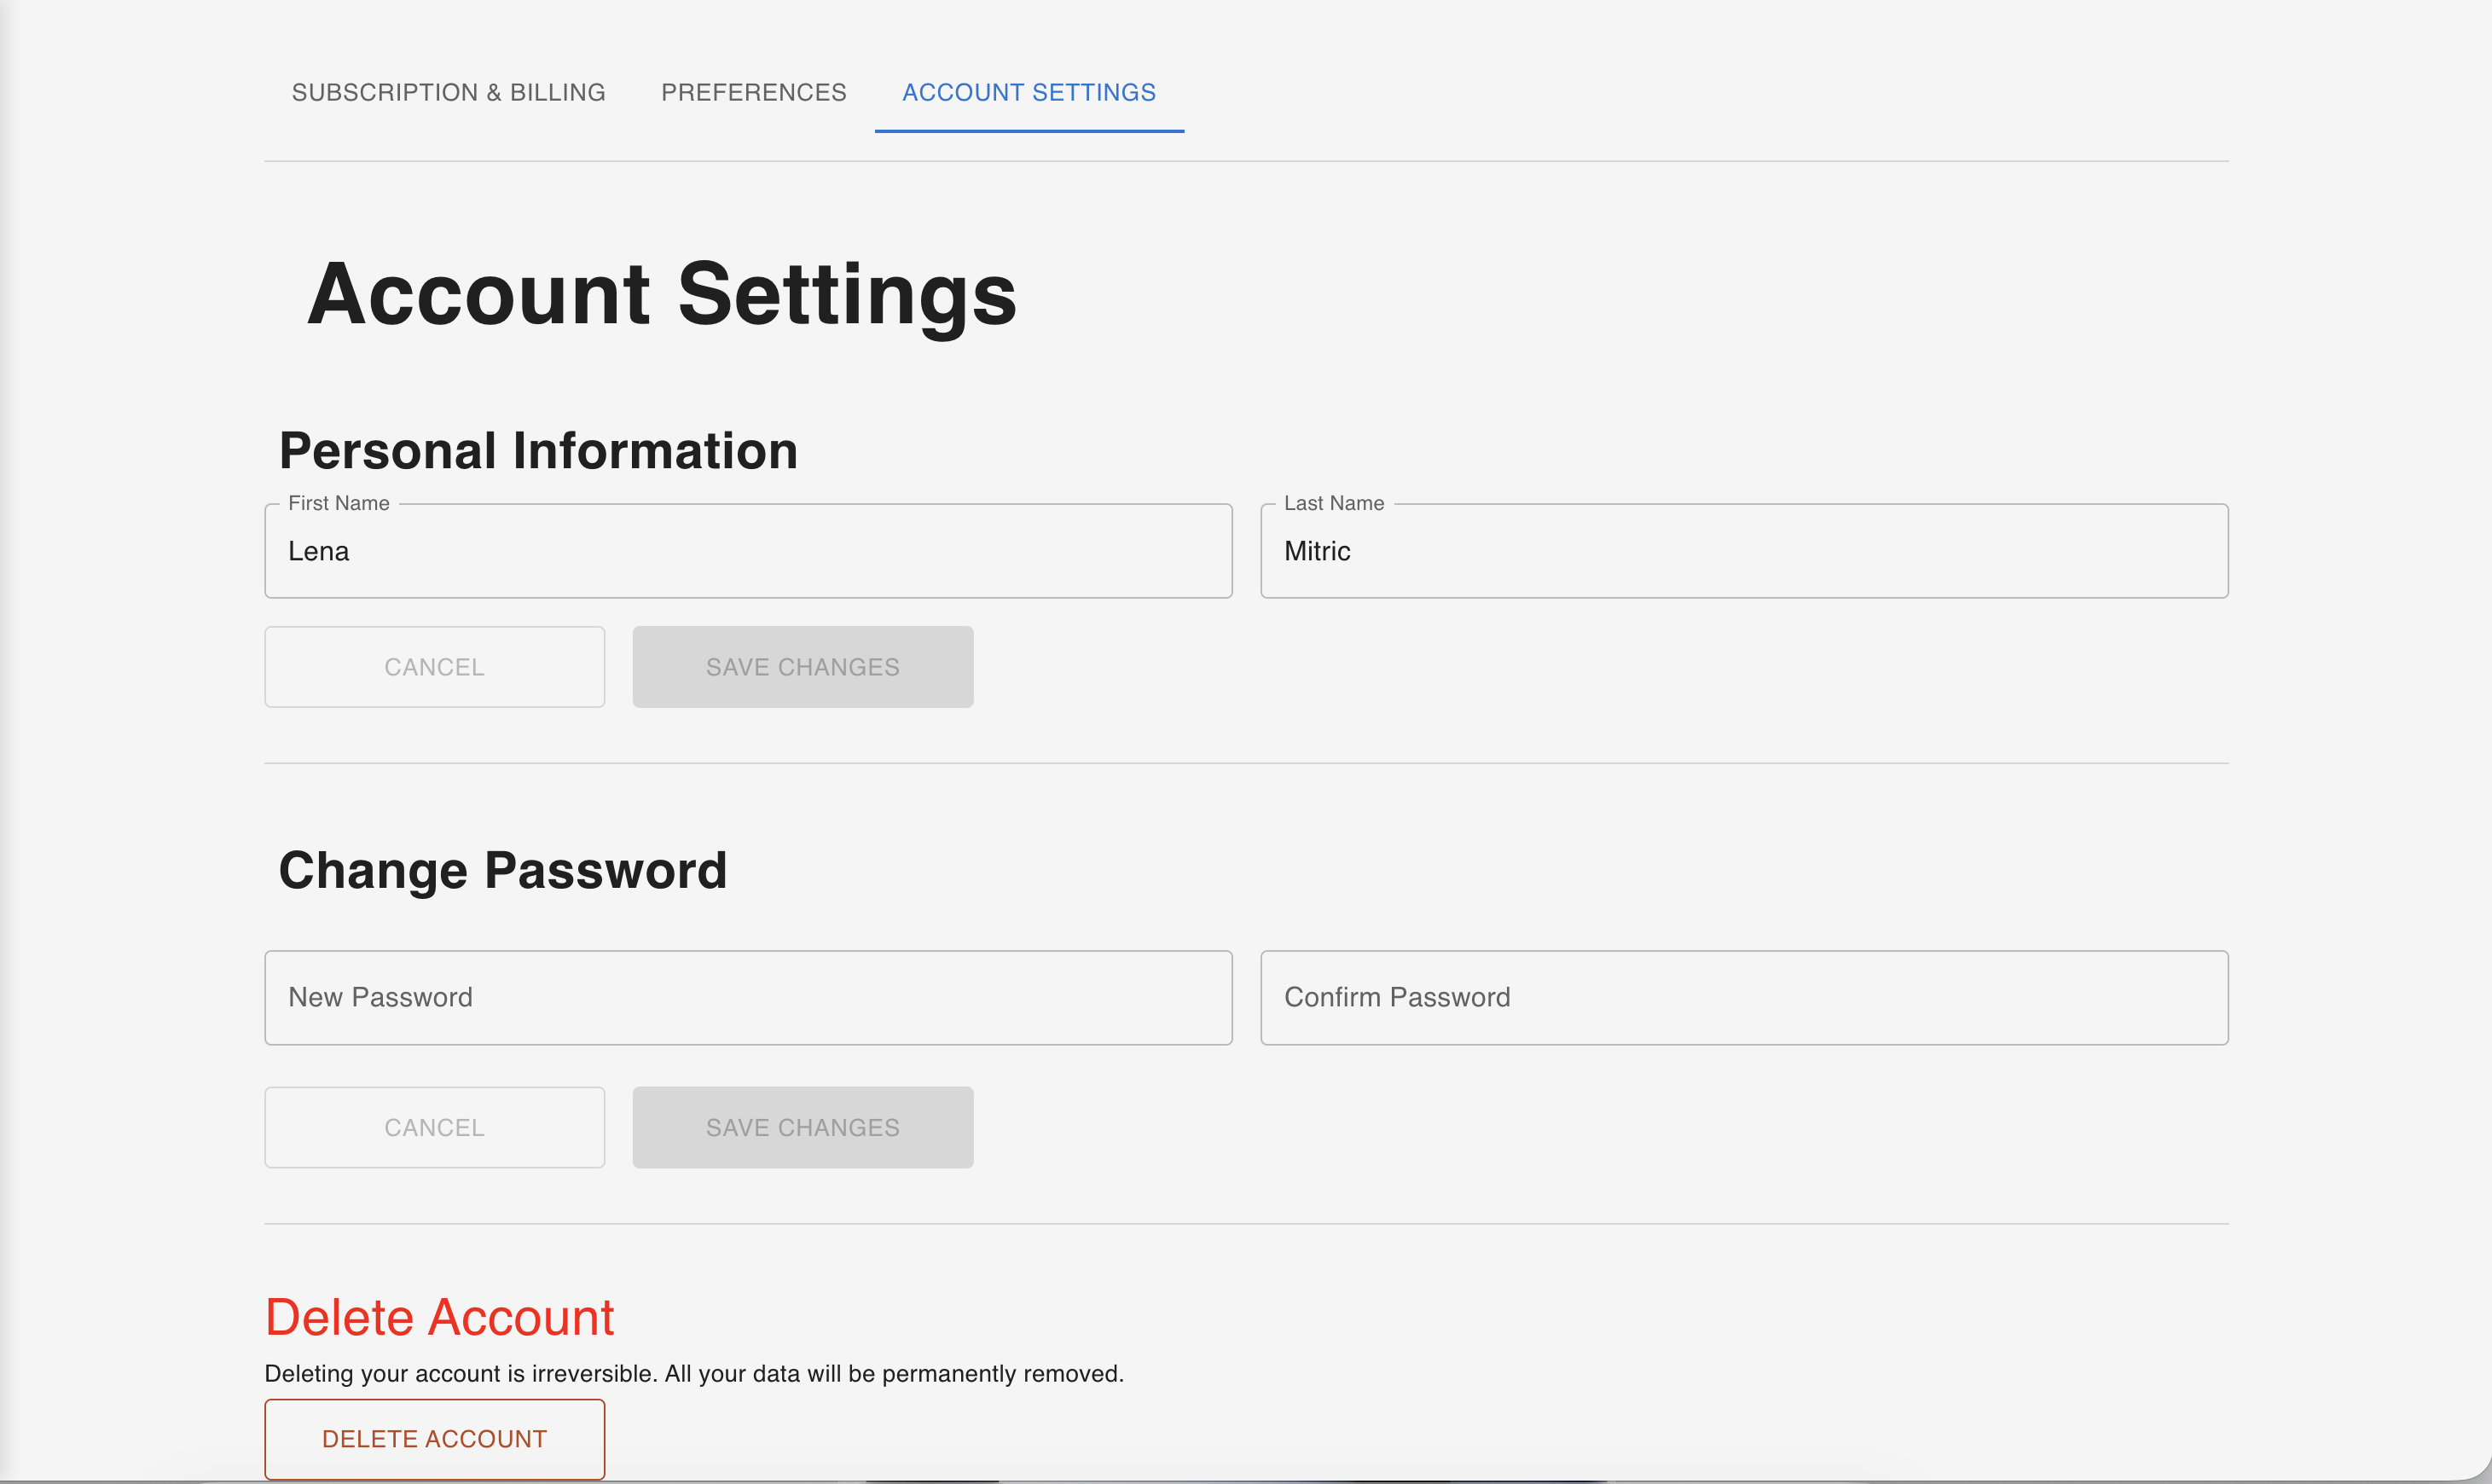Click the red-outlined Delete Account button
Viewport: 2492px width, 1484px height.
coord(434,1438)
